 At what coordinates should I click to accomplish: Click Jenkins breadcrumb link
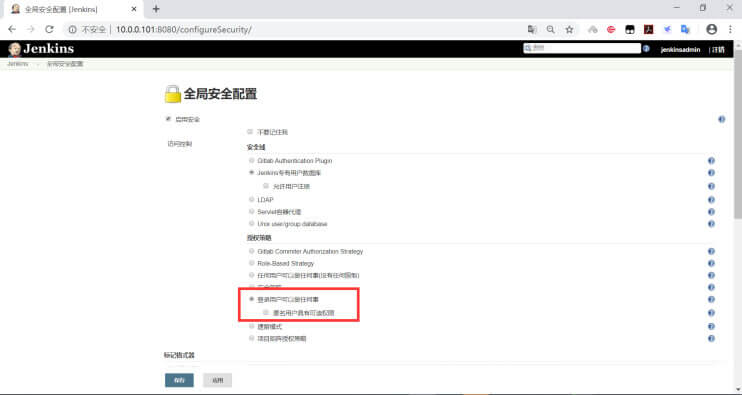(x=18, y=64)
